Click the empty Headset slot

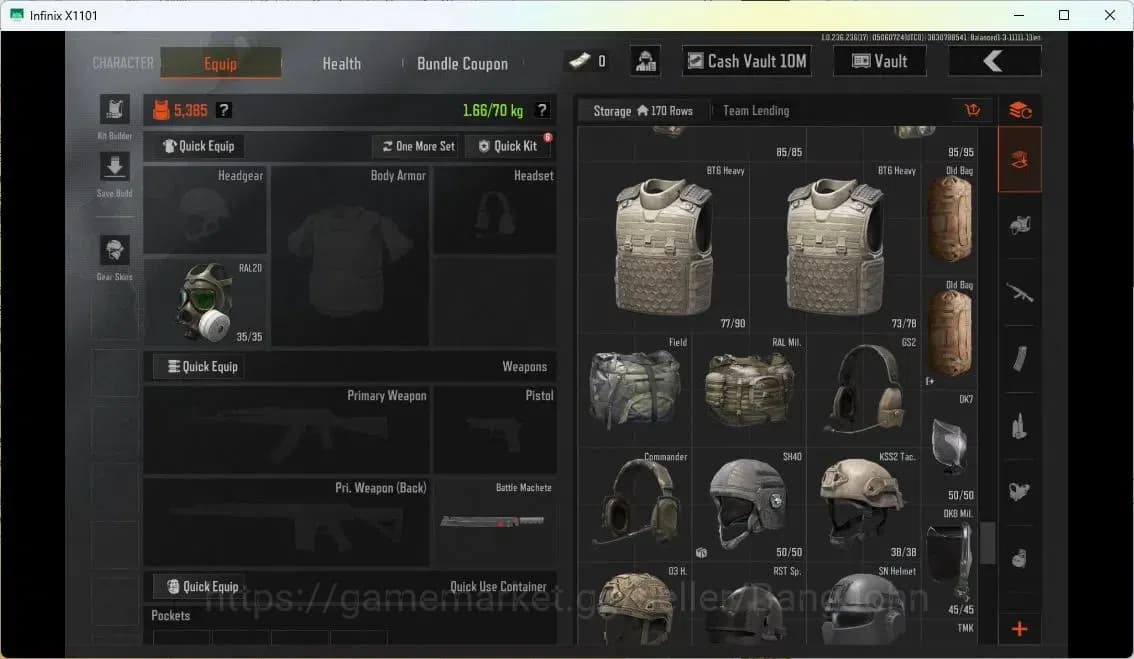coord(495,210)
